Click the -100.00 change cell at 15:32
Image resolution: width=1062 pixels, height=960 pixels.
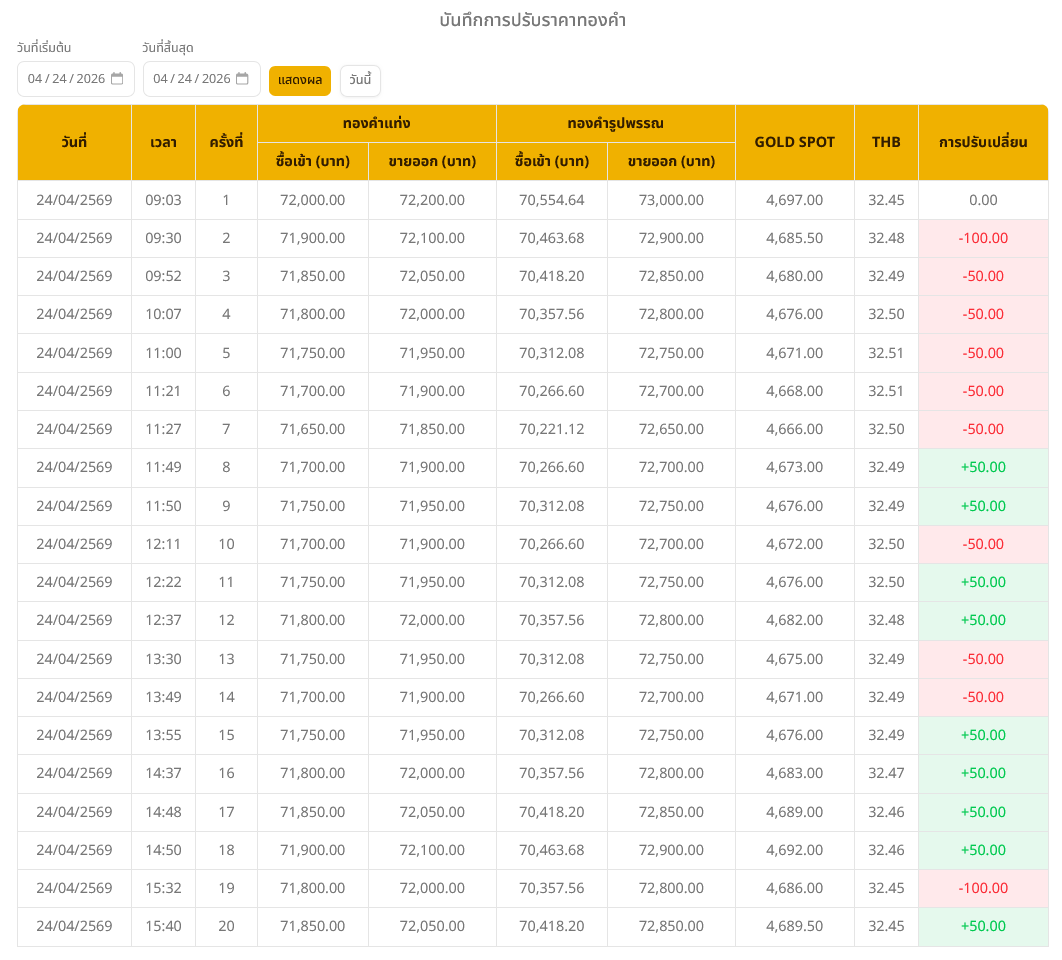click(x=982, y=888)
